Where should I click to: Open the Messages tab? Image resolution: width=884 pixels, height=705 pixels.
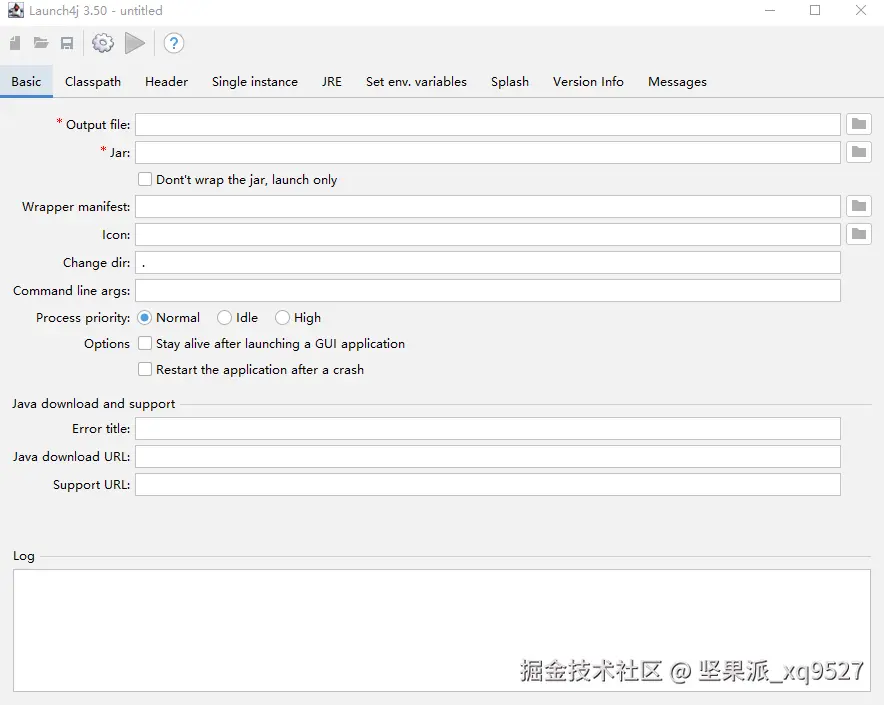(x=677, y=82)
